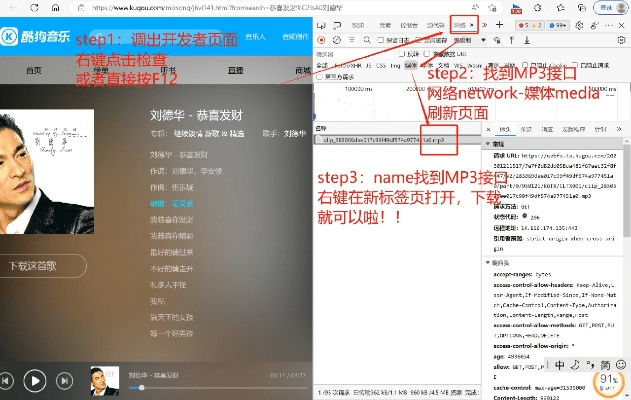631x400 pixels.
Task: Toggle the network filter funnel icon
Action: [352, 40]
